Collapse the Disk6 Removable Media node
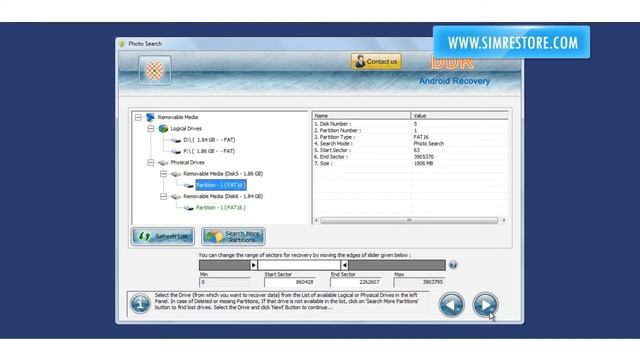The image size is (640, 360). pos(163,196)
